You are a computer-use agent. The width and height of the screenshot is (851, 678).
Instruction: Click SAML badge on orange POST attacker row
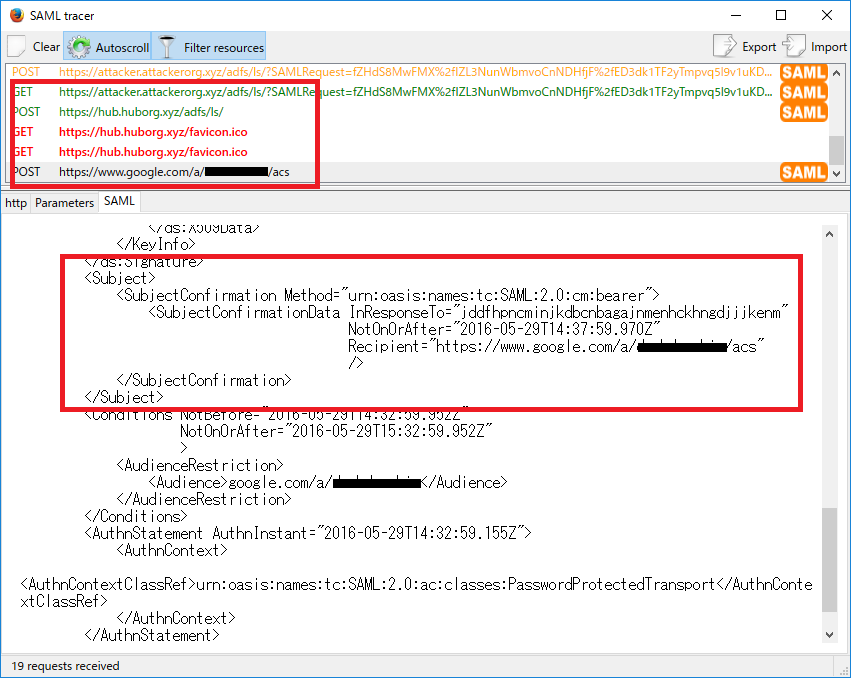click(x=803, y=72)
